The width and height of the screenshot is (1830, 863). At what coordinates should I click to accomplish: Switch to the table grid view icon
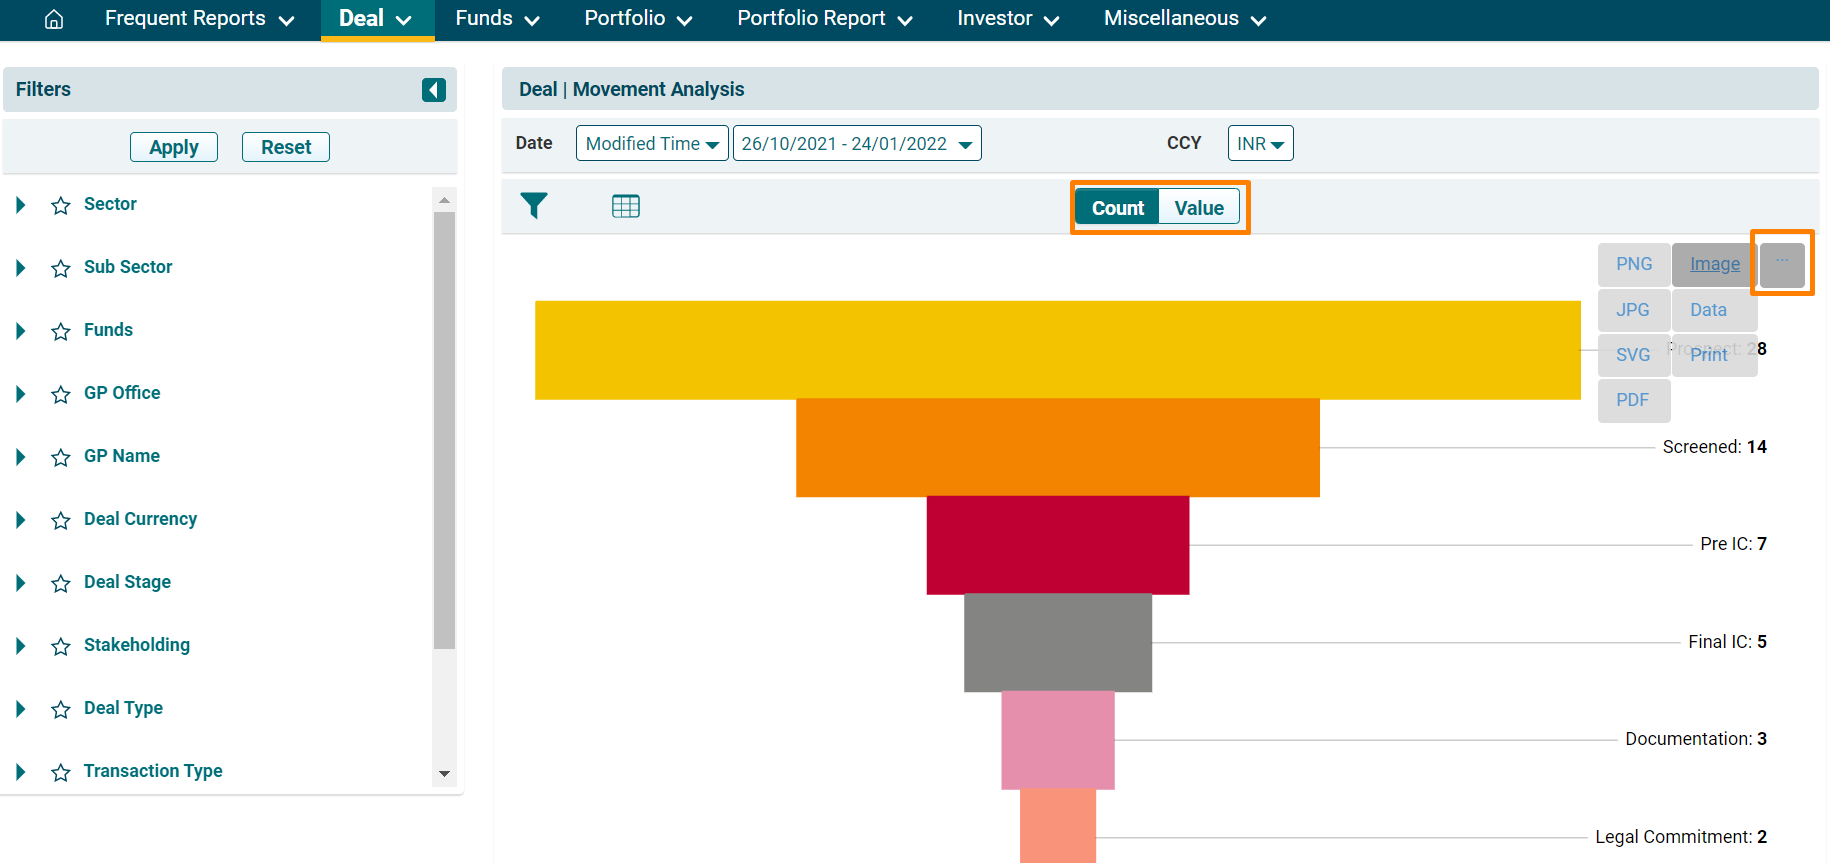coord(626,206)
